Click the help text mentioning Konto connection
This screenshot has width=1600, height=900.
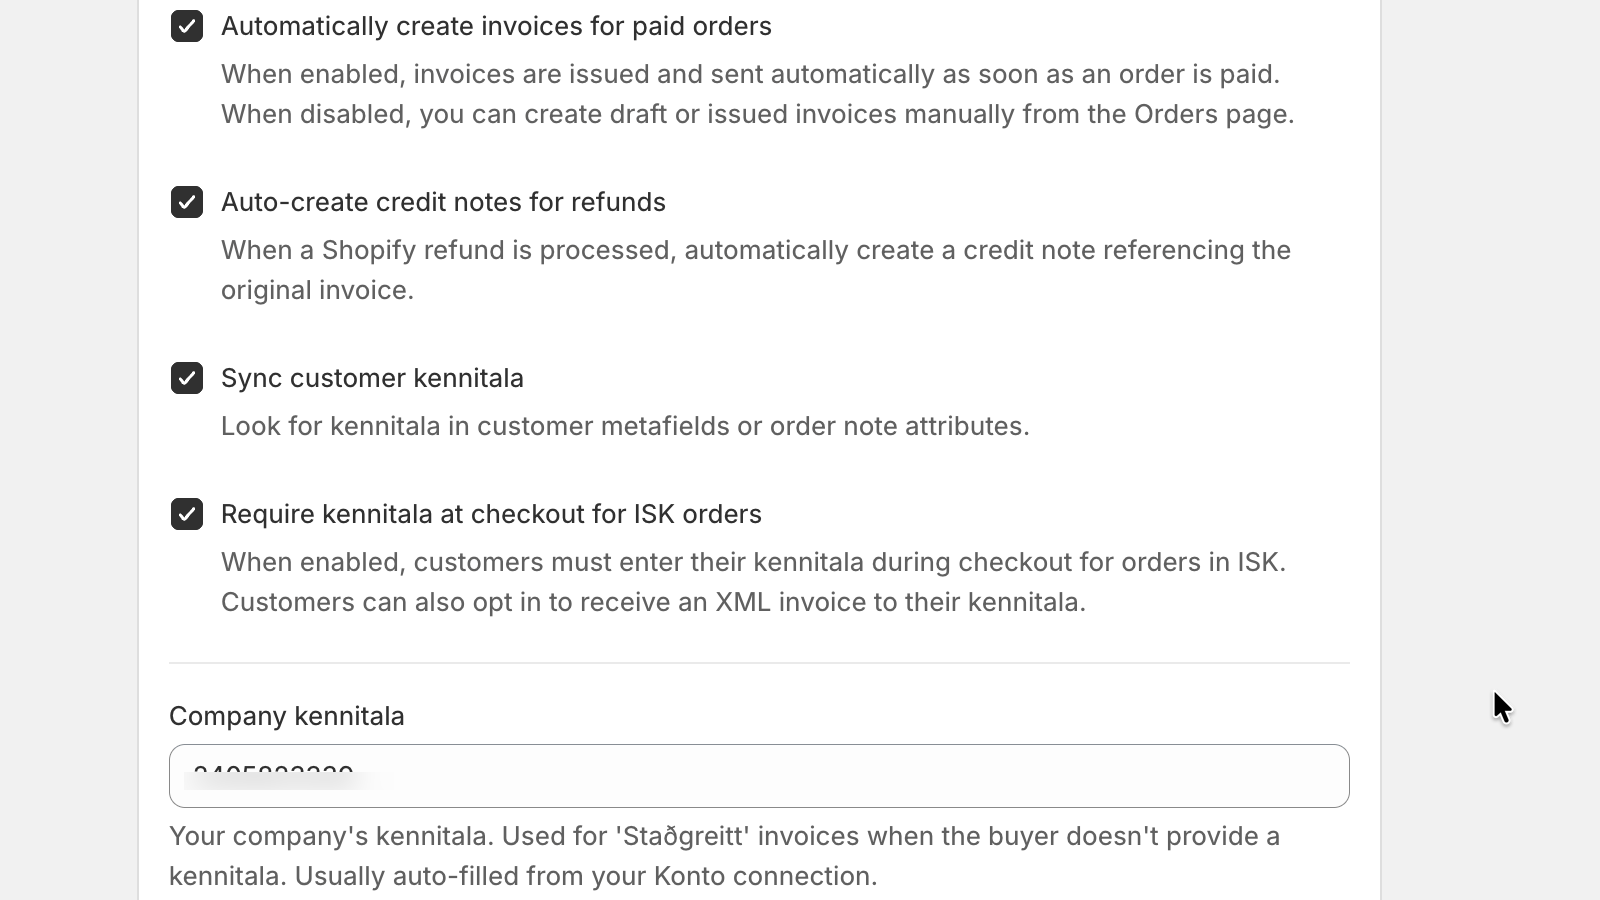[x=586, y=876]
